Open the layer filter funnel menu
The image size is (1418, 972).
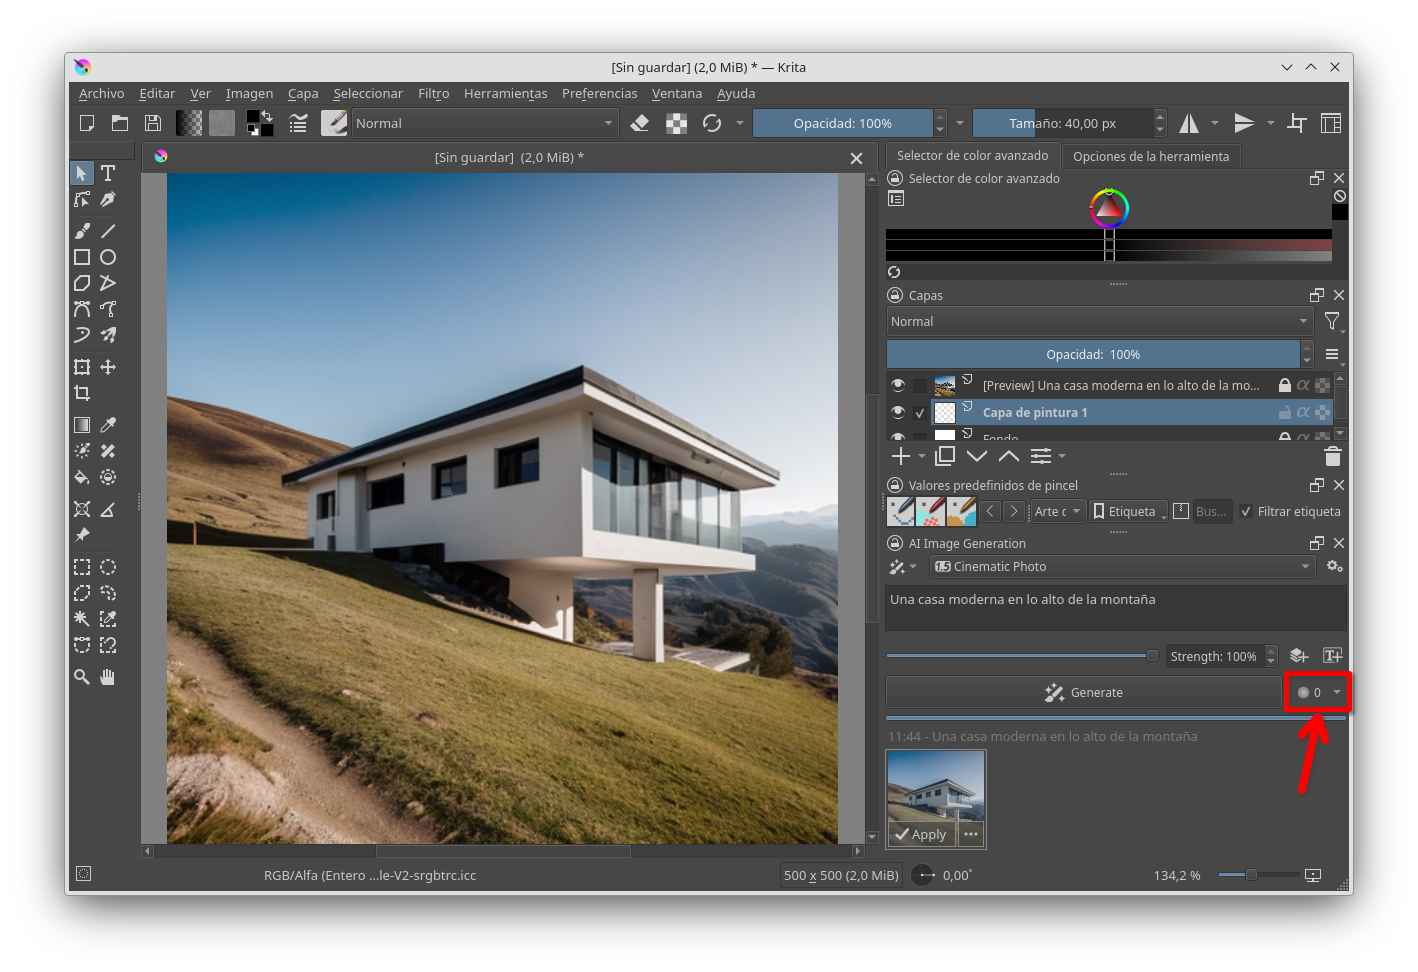pos(1333,321)
